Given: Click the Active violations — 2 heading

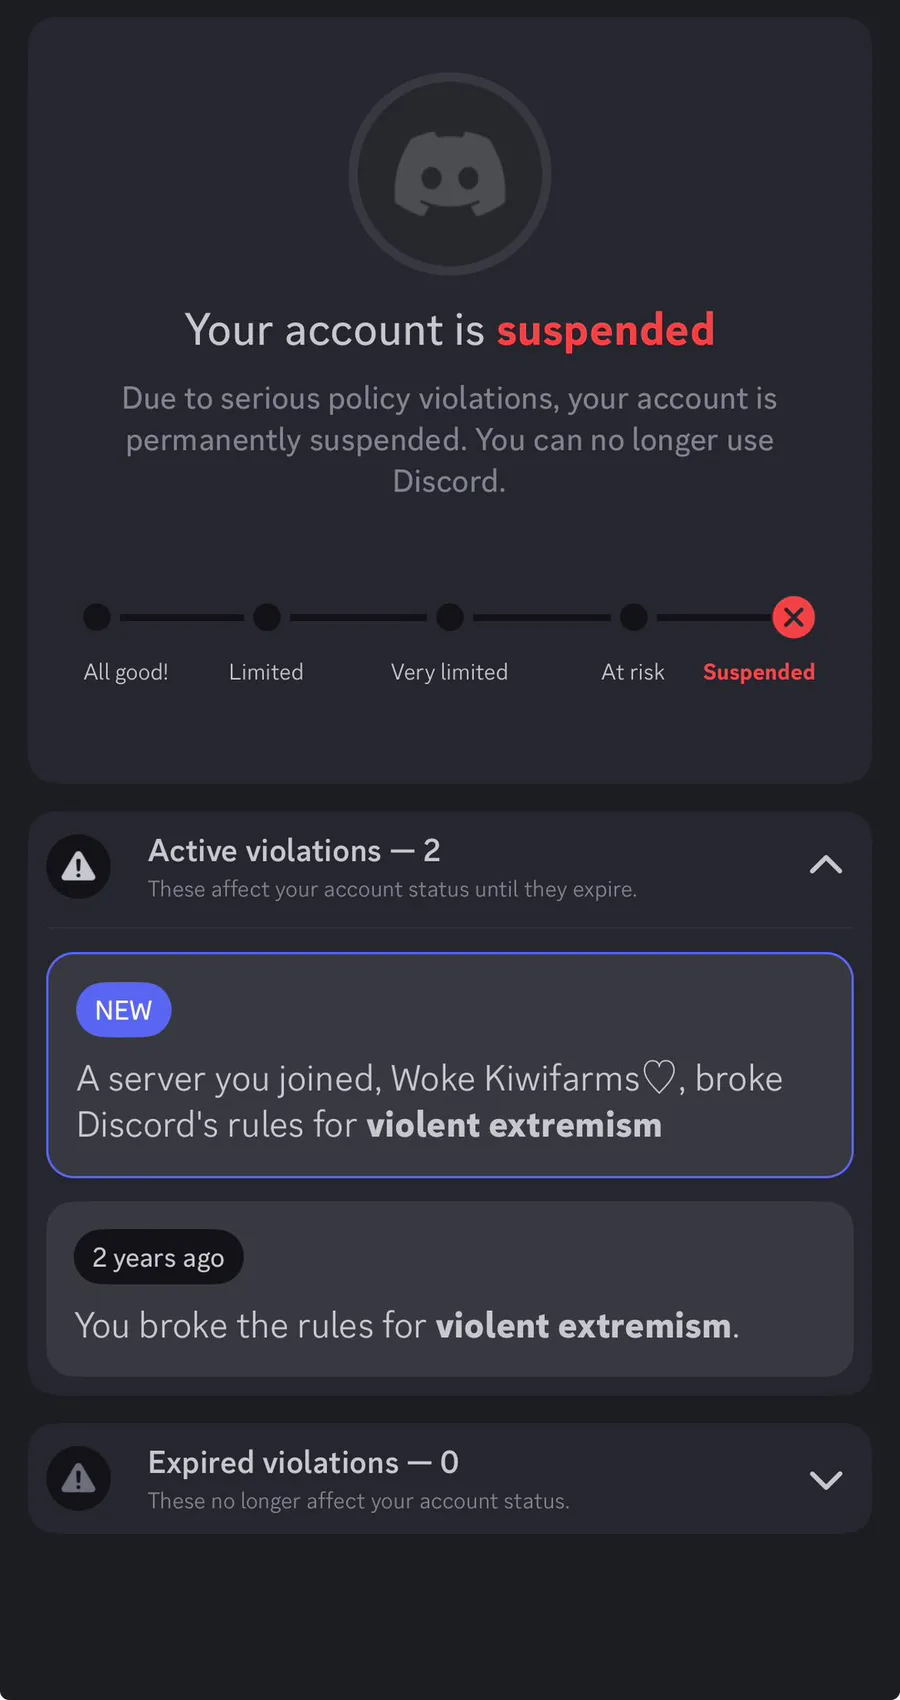Looking at the screenshot, I should [294, 851].
